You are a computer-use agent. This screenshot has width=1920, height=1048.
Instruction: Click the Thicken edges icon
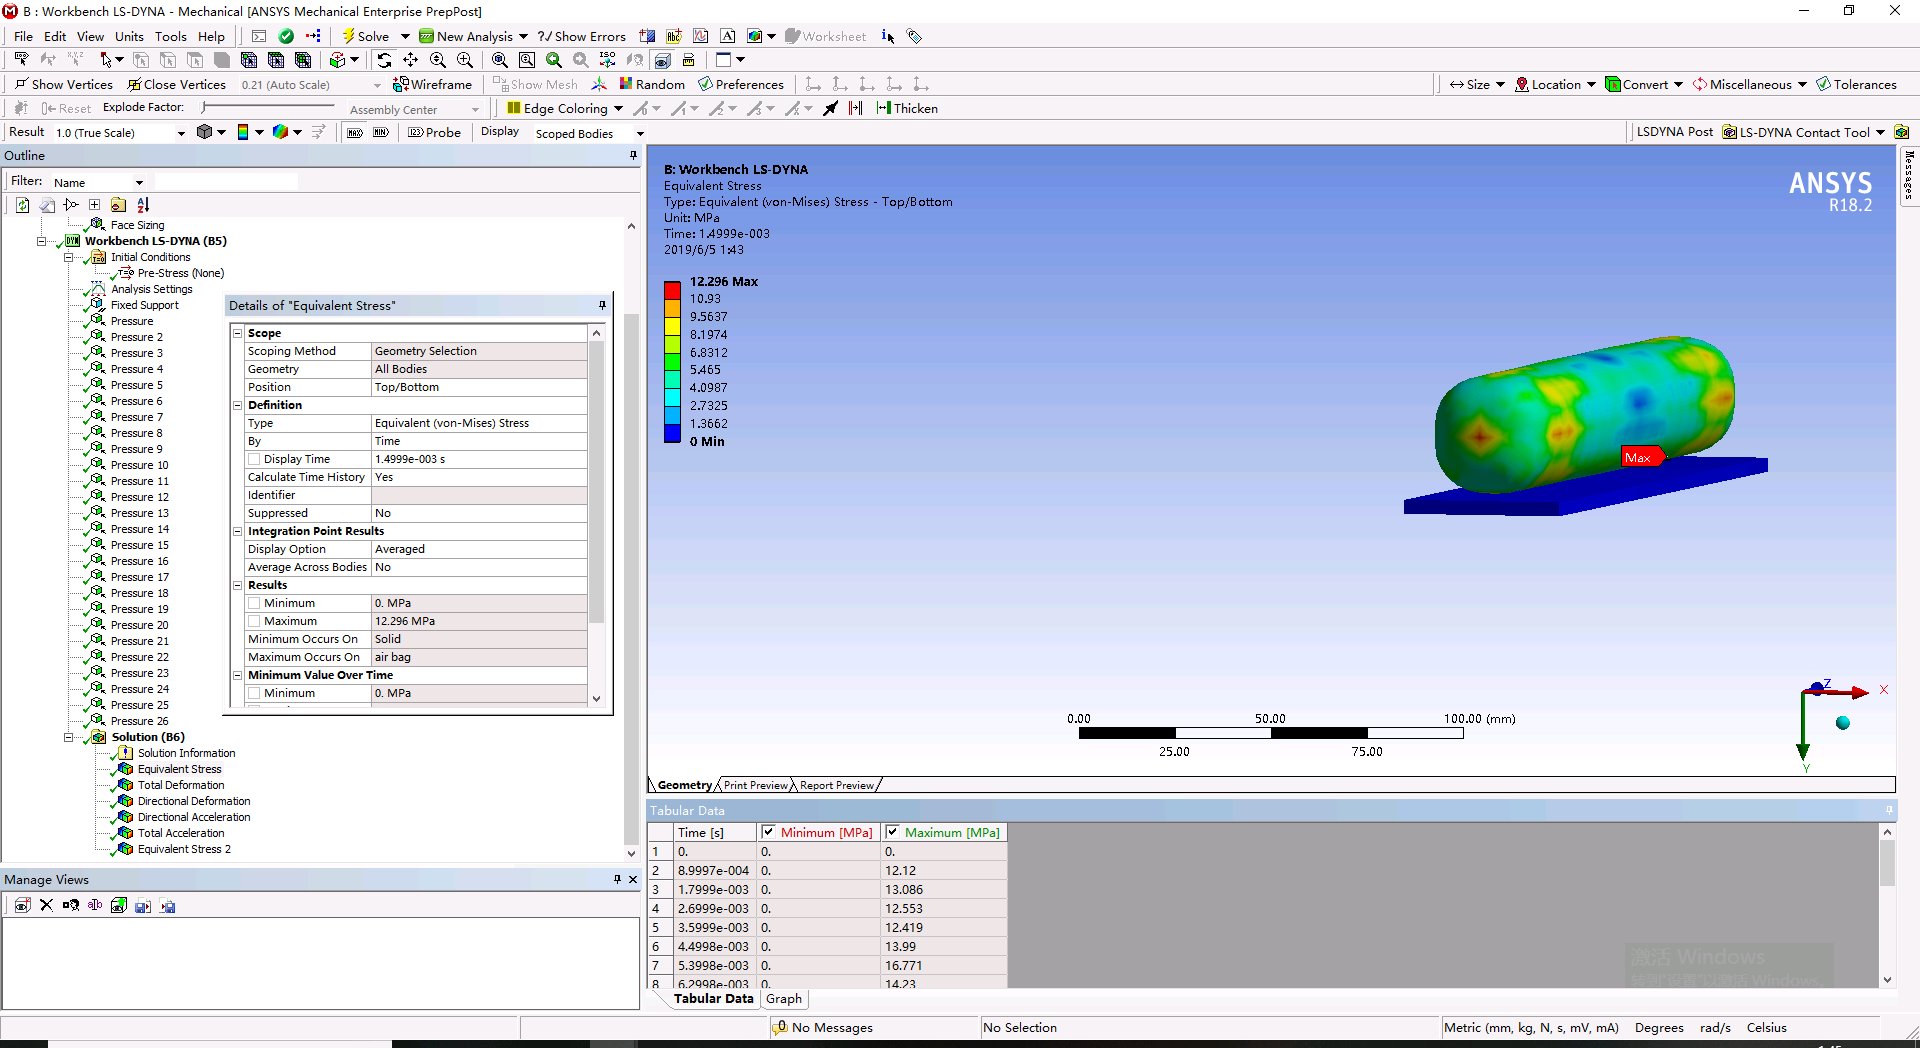point(907,109)
